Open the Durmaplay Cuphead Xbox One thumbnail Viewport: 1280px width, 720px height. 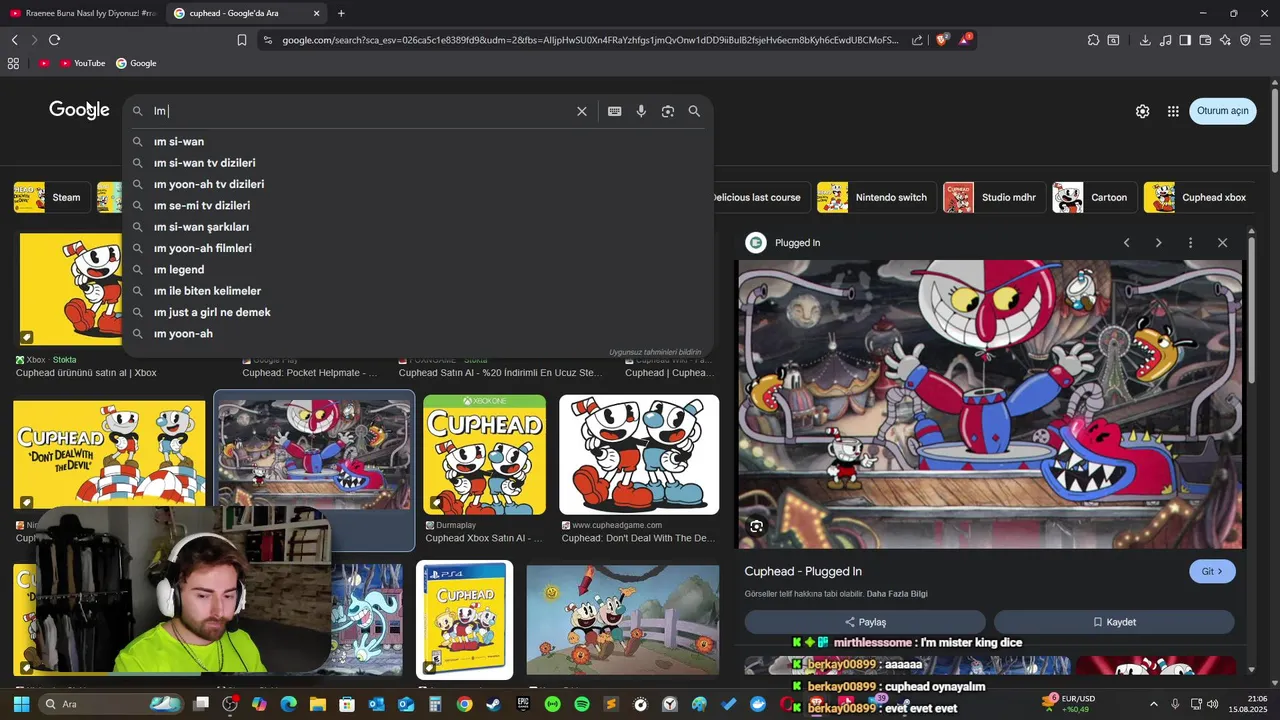[484, 455]
